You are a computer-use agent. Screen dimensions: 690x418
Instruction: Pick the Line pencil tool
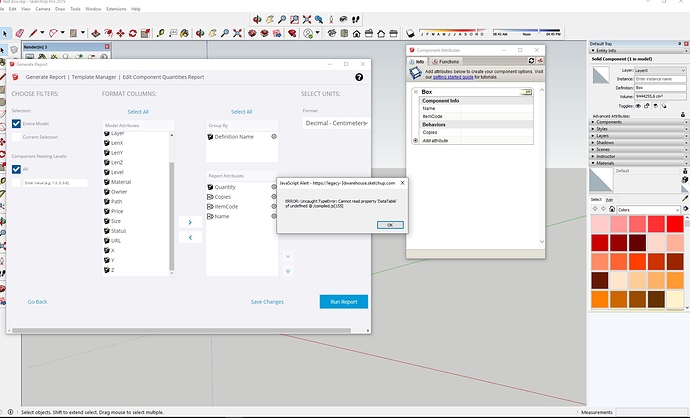point(33,33)
